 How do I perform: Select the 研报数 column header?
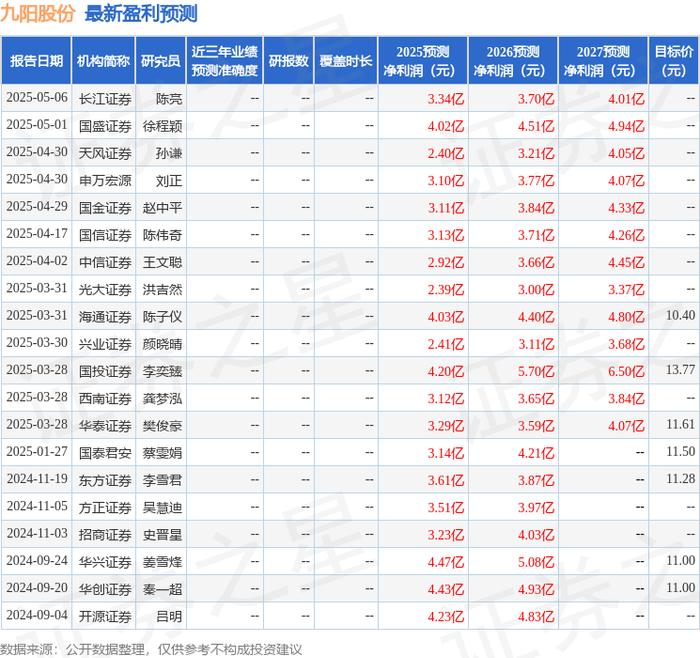[288, 61]
